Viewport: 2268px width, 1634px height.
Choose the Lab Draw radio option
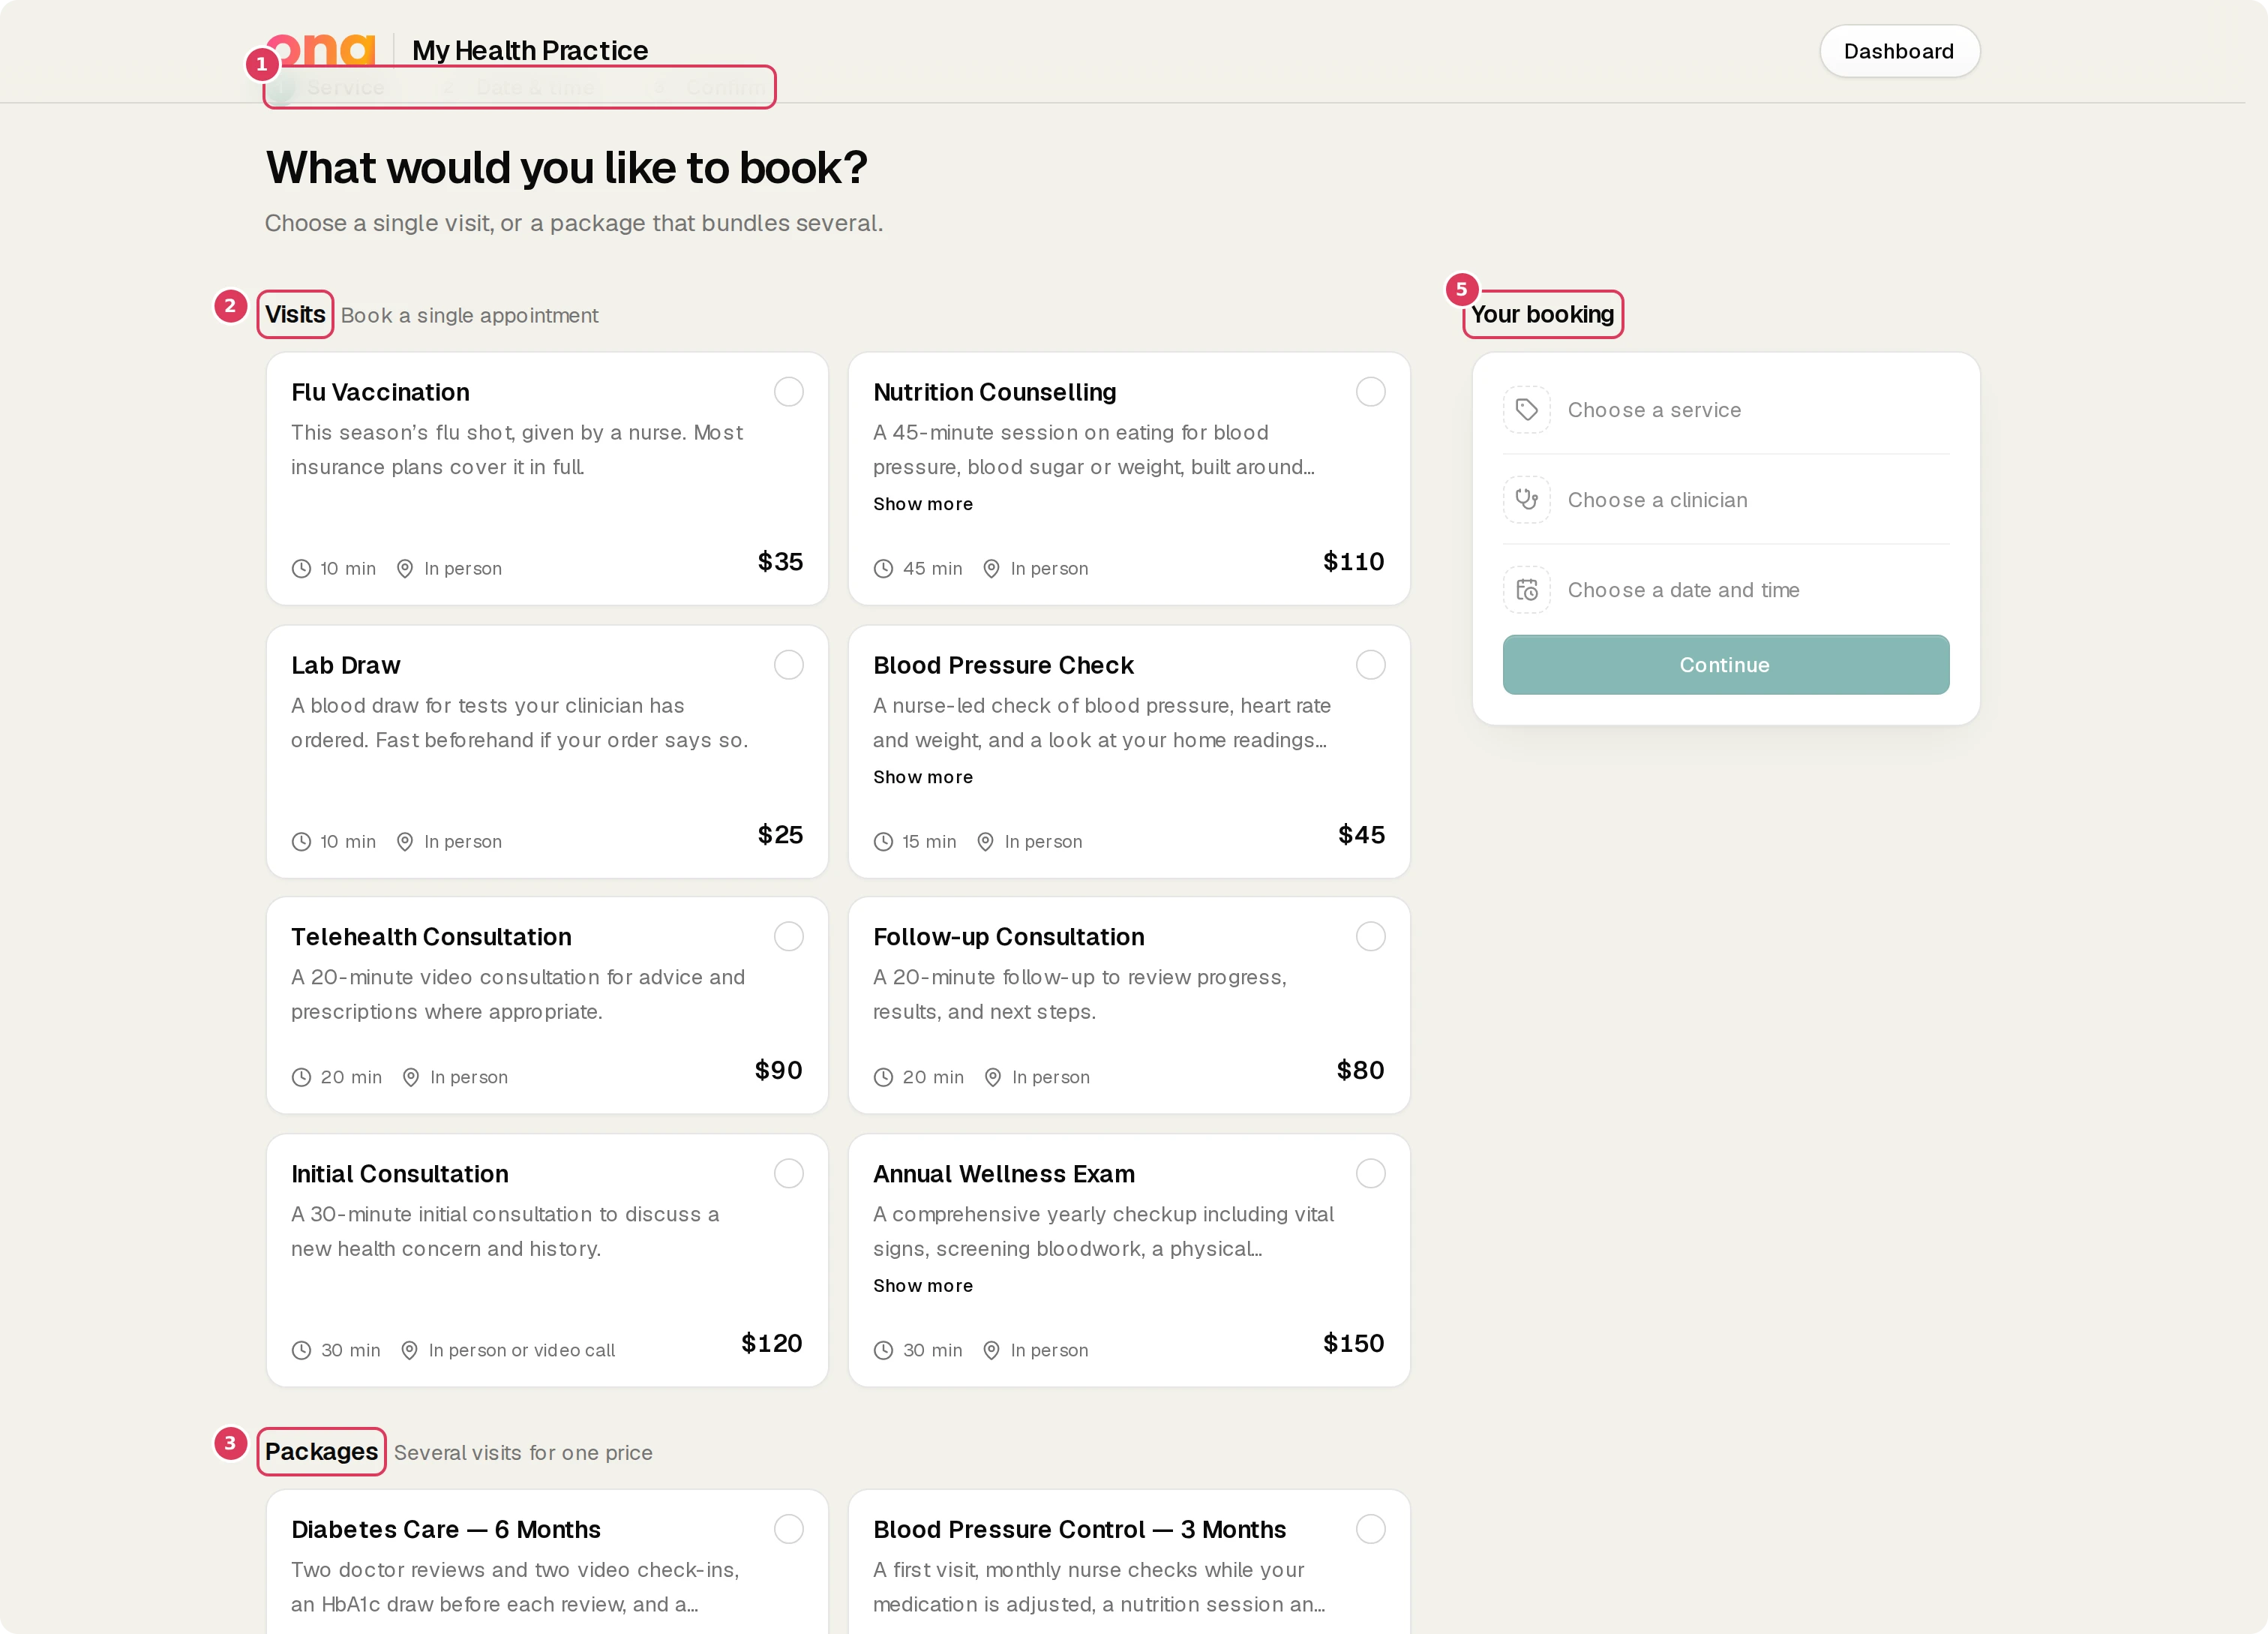[788, 665]
